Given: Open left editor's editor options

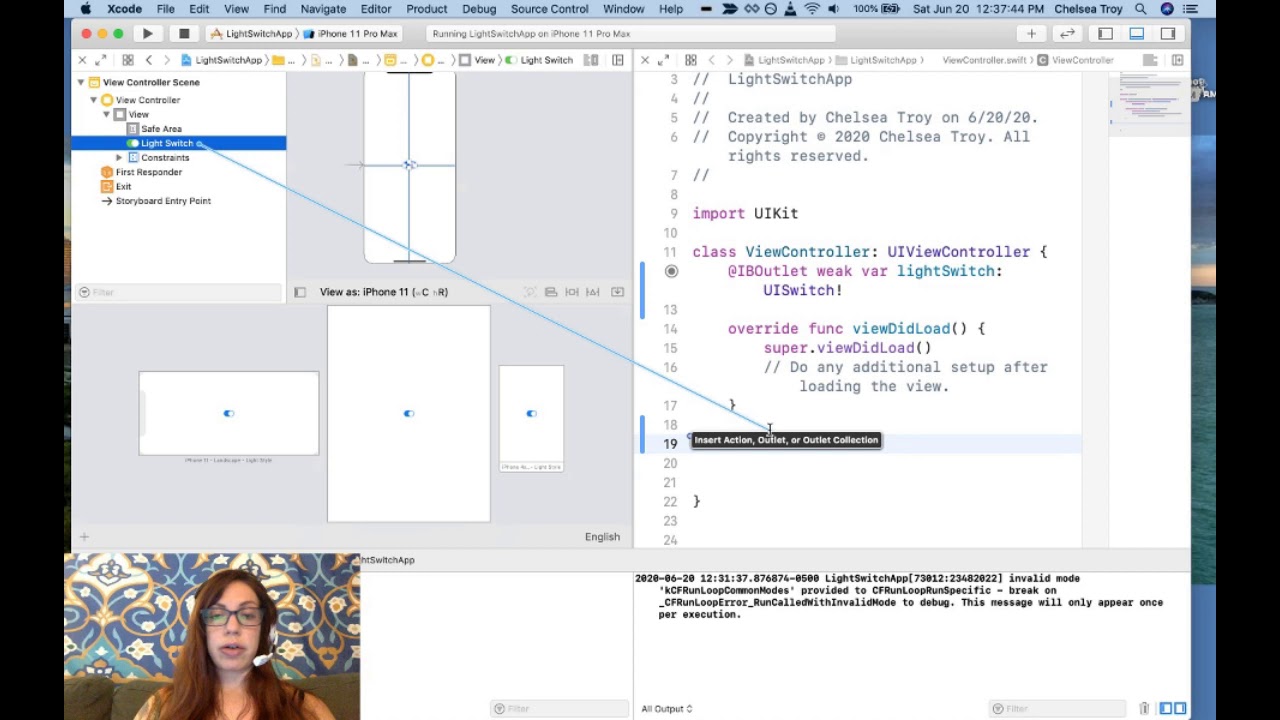Looking at the screenshot, I should click(591, 60).
